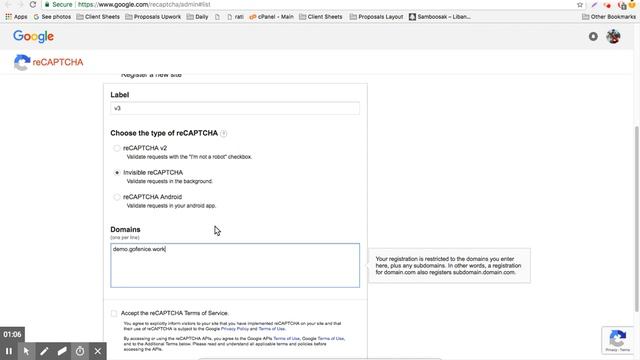The width and height of the screenshot is (640, 360).
Task: Reload the page with the refresh icon
Action: pos(33,4)
